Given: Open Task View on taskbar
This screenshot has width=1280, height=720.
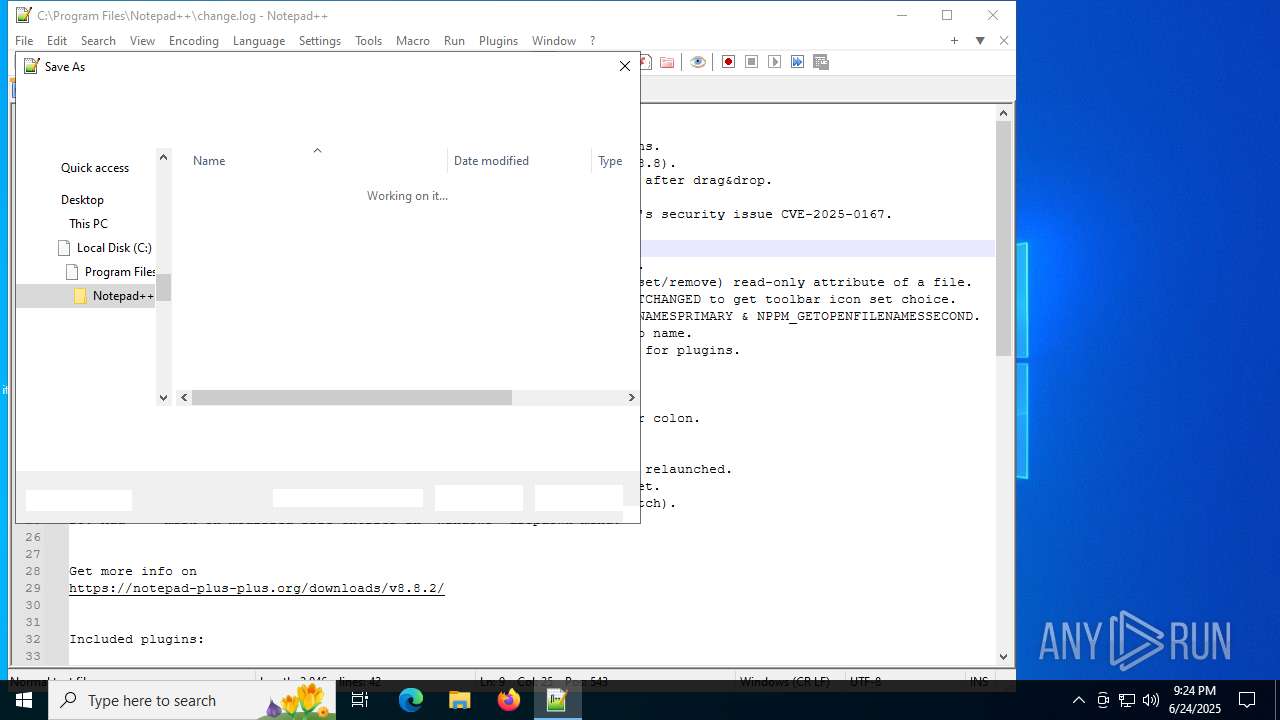Looking at the screenshot, I should point(360,700).
